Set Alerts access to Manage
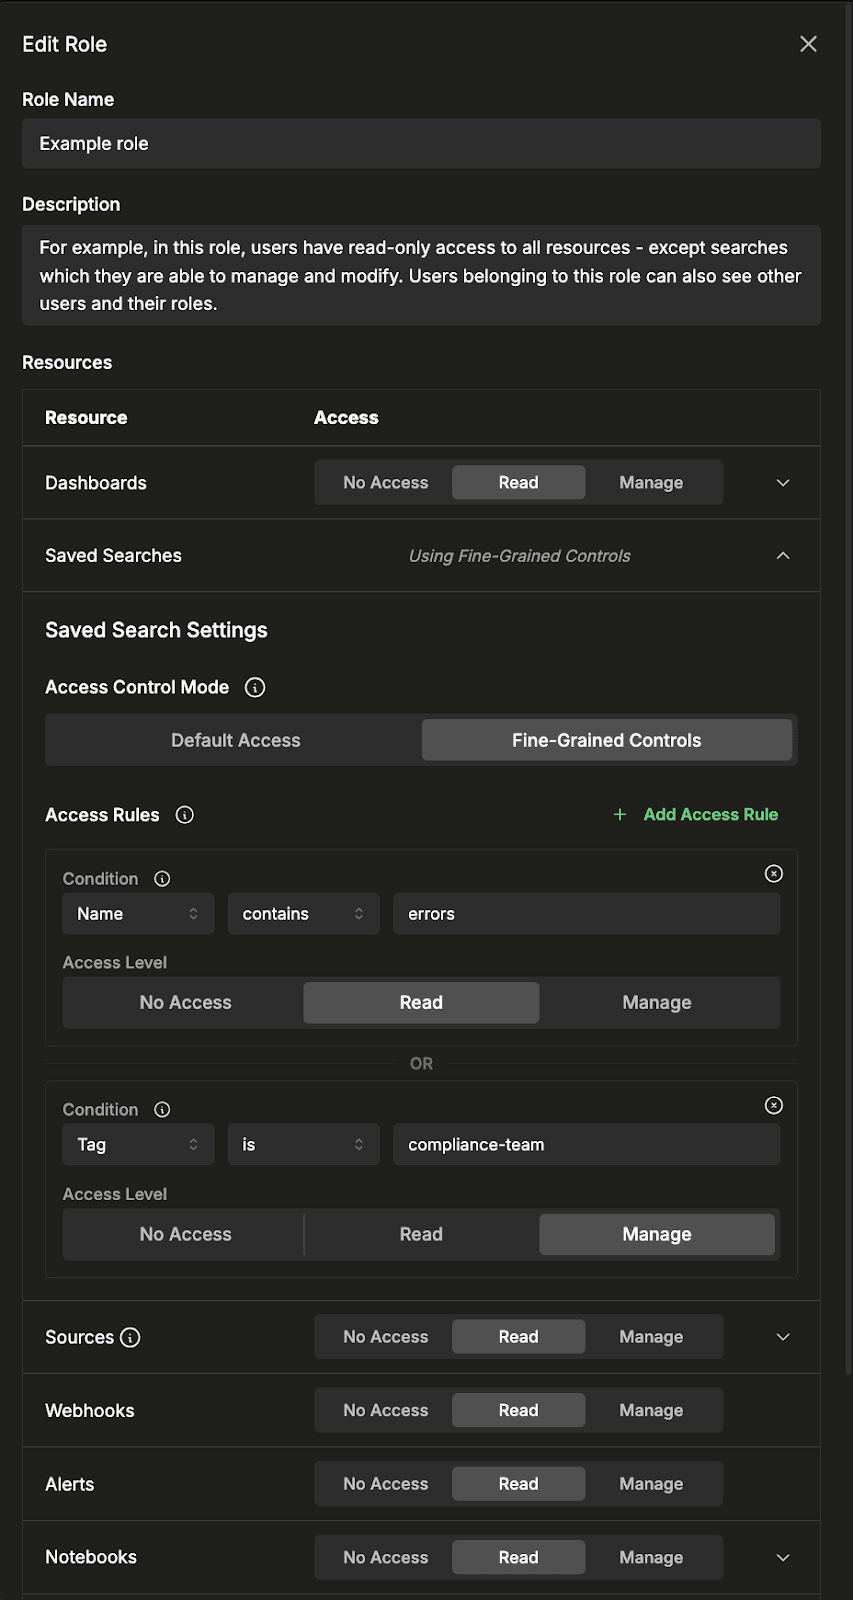 (x=651, y=1484)
